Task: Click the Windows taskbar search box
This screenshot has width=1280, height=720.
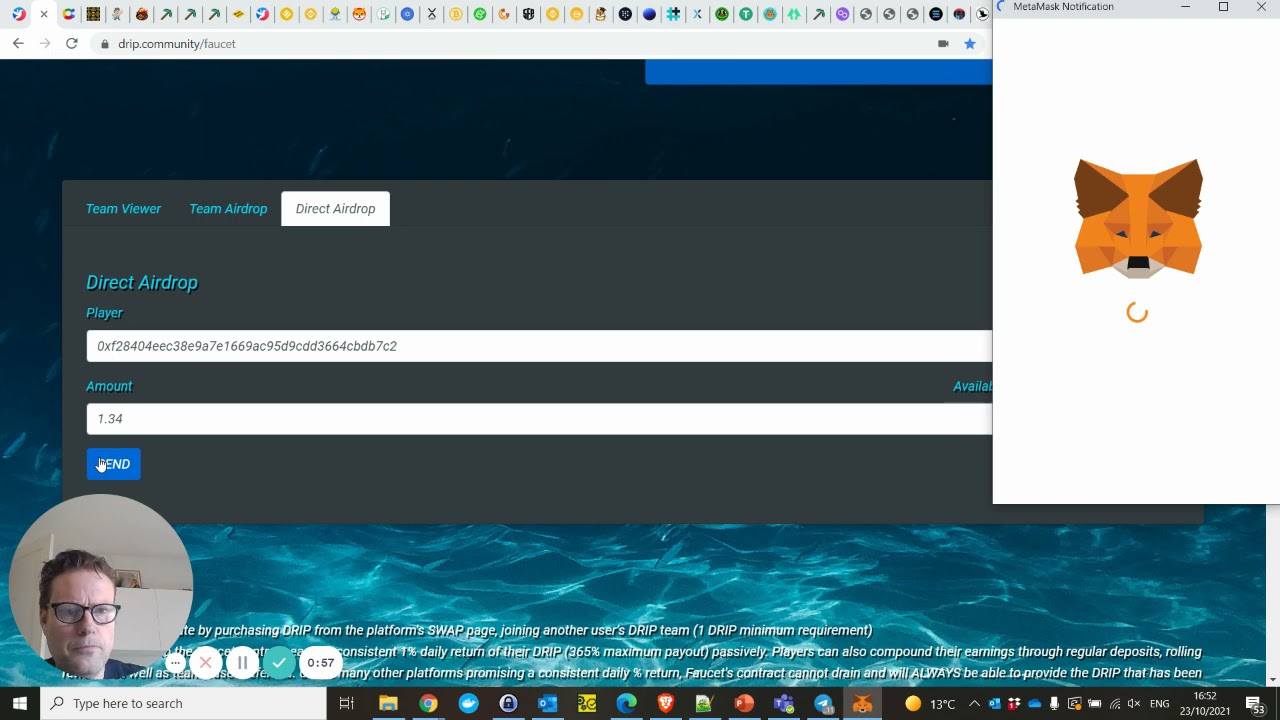Action: 183,703
